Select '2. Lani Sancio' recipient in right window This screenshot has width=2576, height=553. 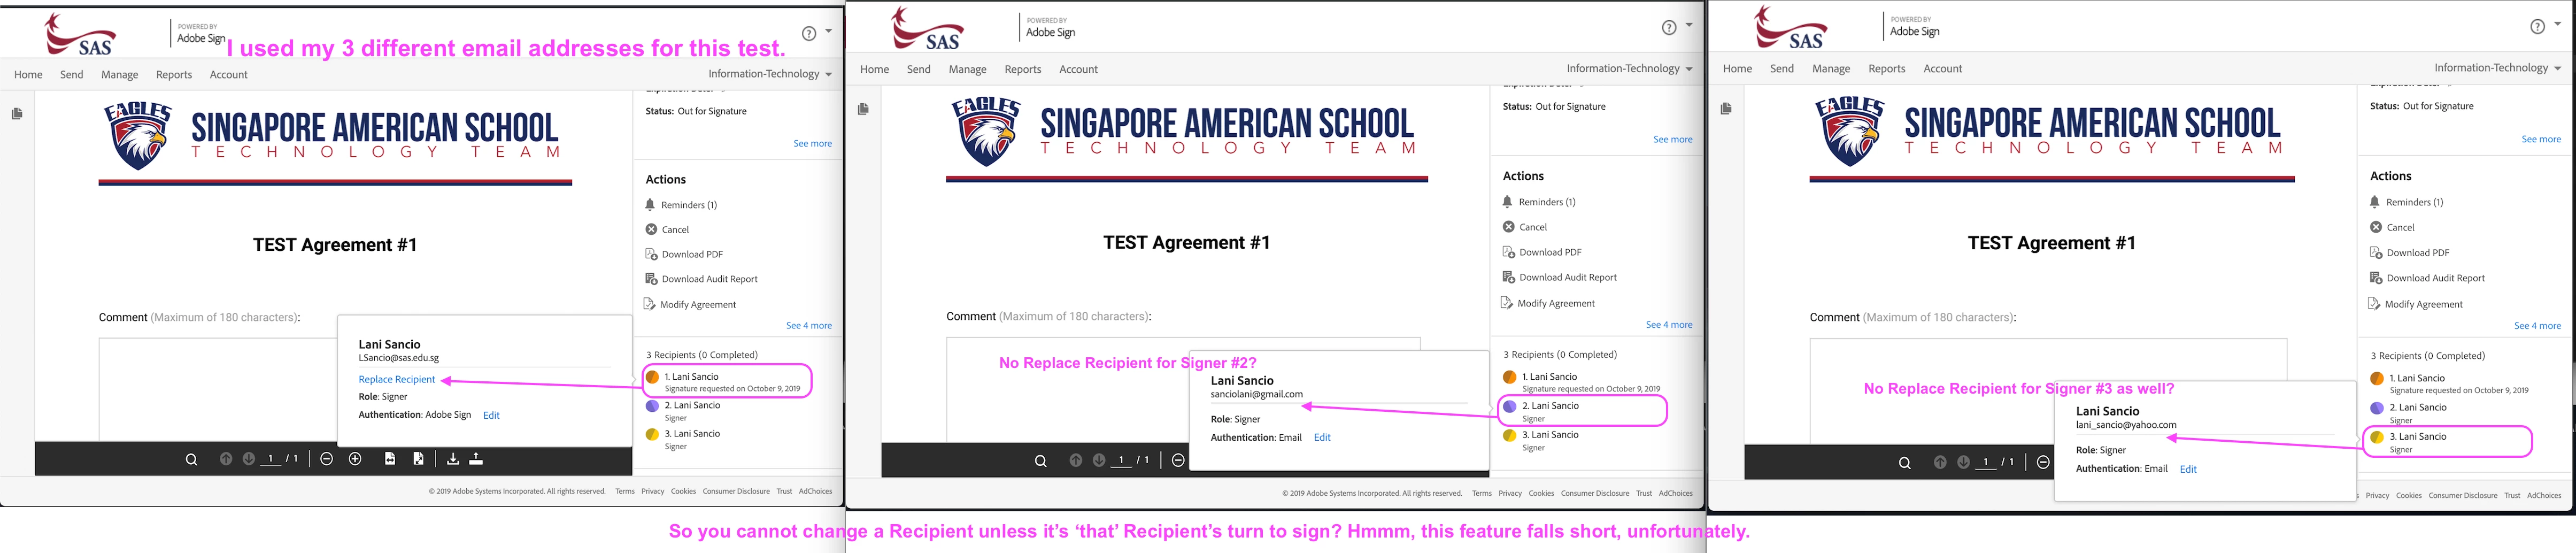point(2418,408)
